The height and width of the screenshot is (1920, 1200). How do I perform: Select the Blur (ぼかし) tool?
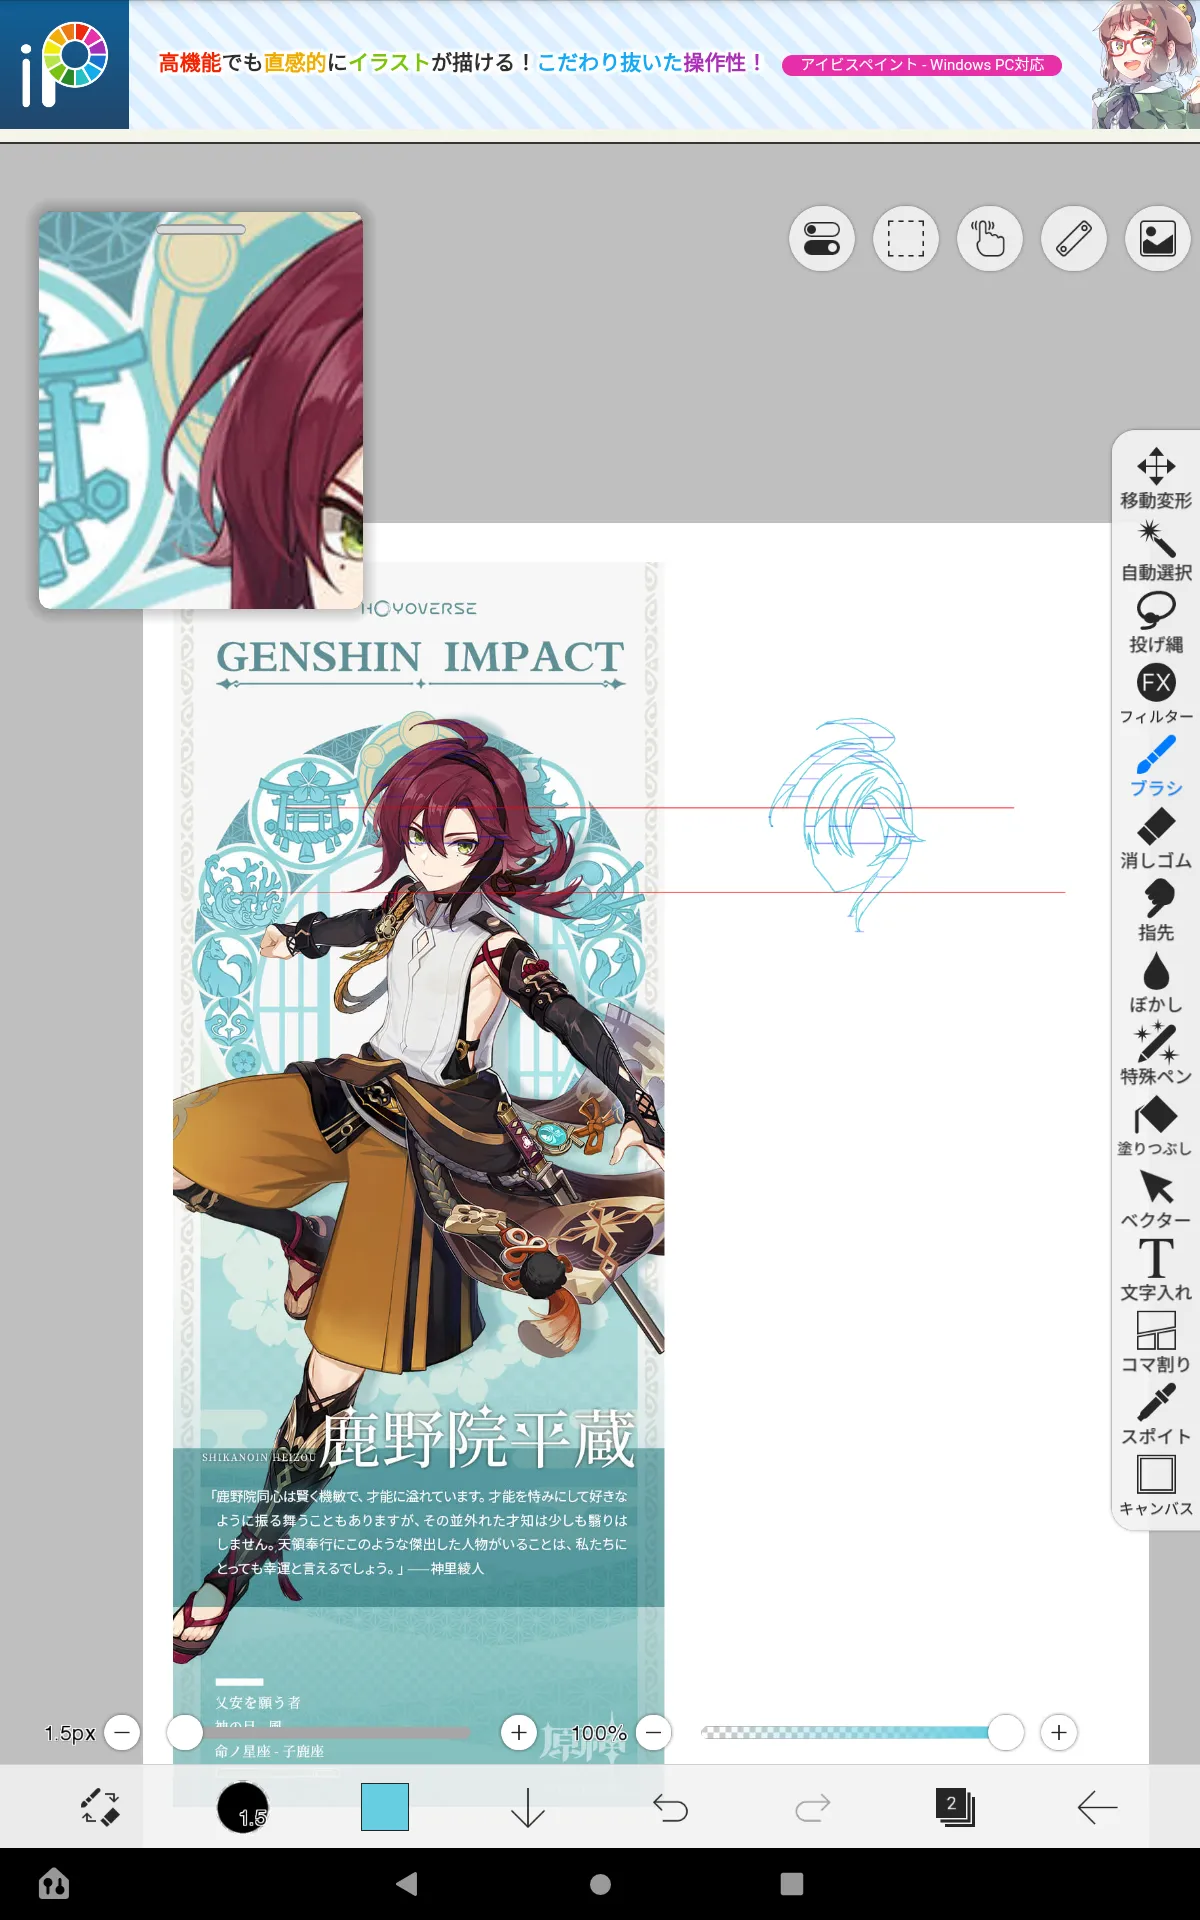click(x=1156, y=982)
